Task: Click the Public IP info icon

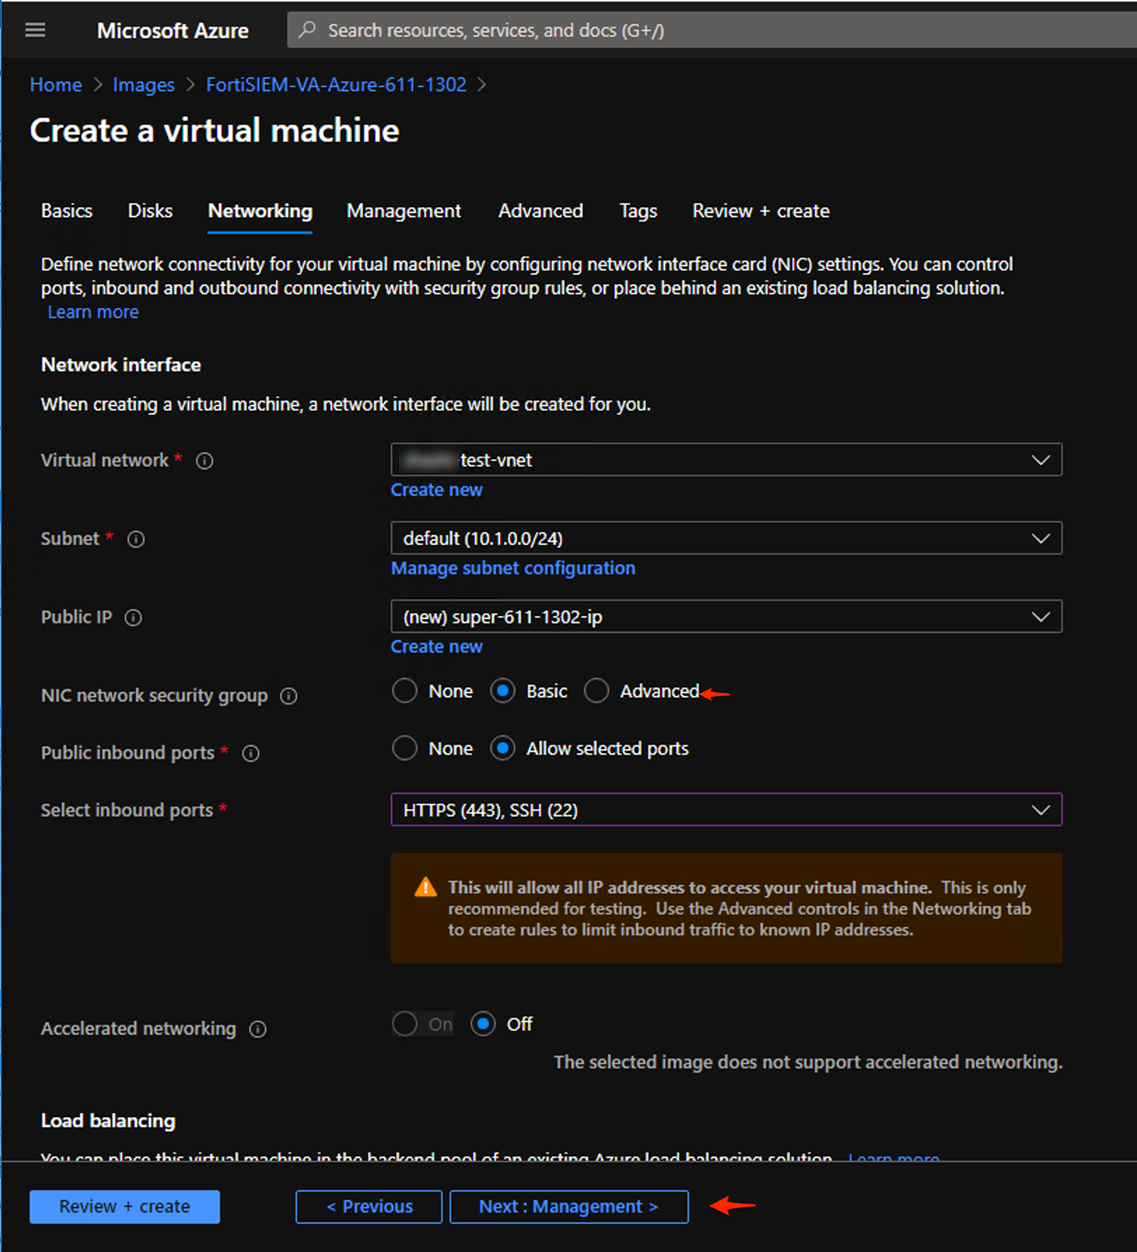Action: [133, 618]
